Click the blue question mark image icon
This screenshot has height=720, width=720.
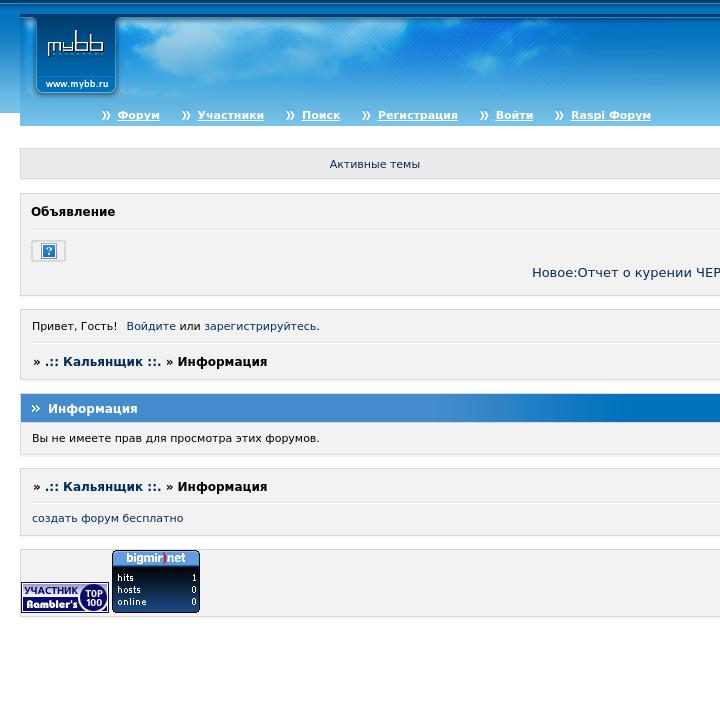point(48,251)
